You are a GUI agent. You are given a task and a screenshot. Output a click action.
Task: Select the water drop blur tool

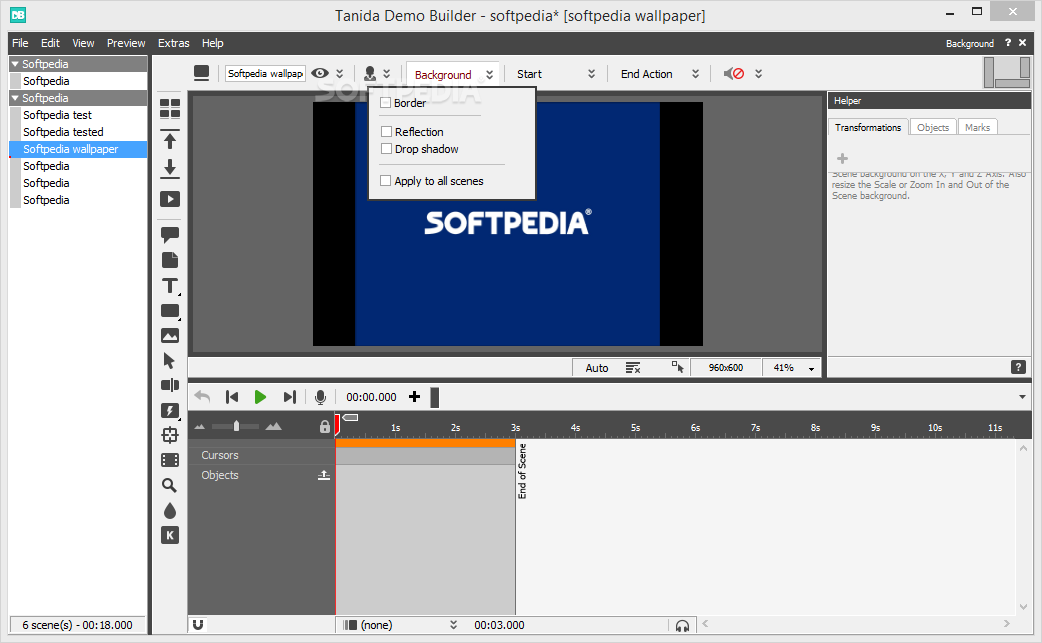click(x=170, y=510)
